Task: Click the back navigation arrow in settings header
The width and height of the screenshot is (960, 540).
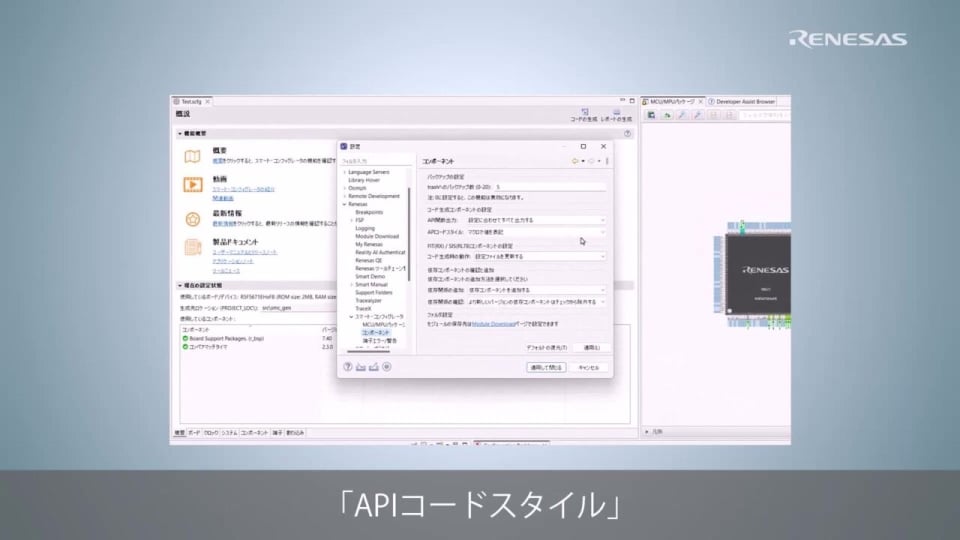Action: pos(575,160)
